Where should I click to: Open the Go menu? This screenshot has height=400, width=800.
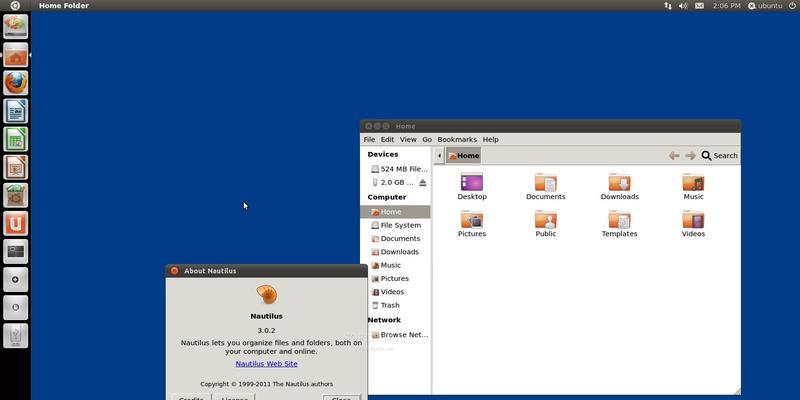(427, 139)
